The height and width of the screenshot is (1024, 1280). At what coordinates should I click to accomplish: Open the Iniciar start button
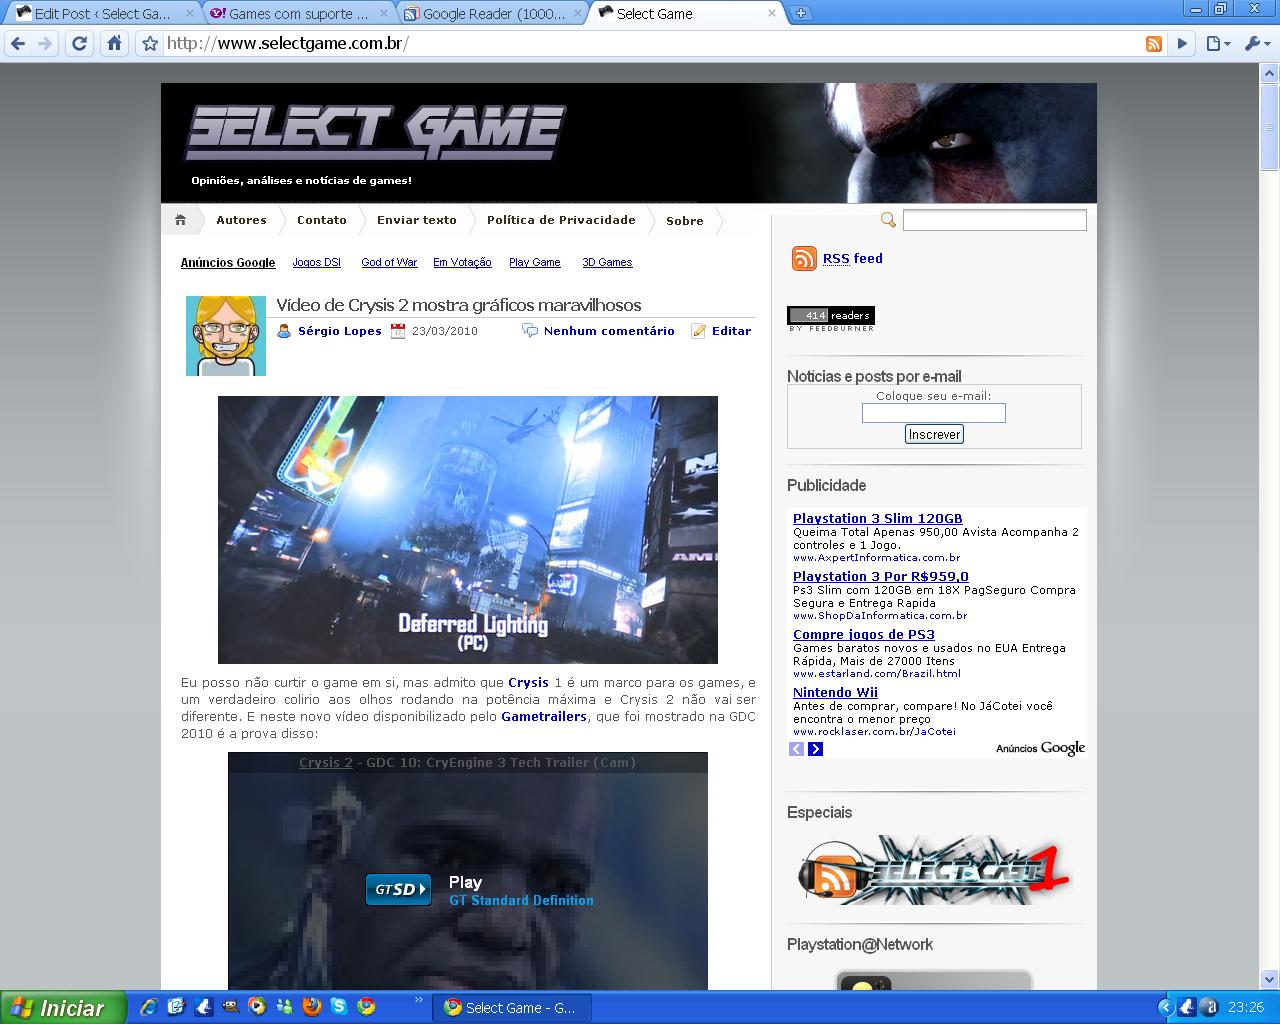pyautogui.click(x=63, y=1008)
